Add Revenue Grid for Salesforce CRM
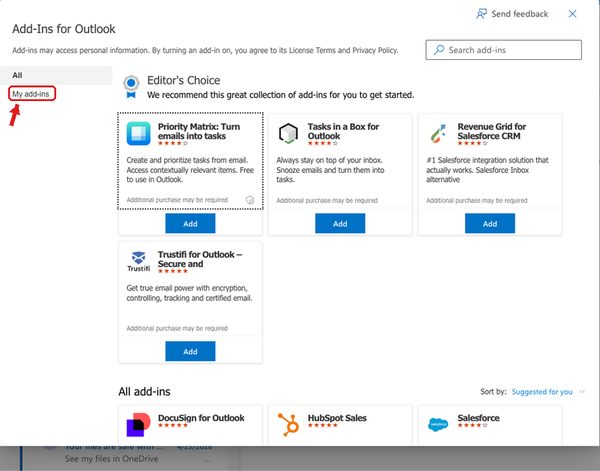 click(490, 223)
